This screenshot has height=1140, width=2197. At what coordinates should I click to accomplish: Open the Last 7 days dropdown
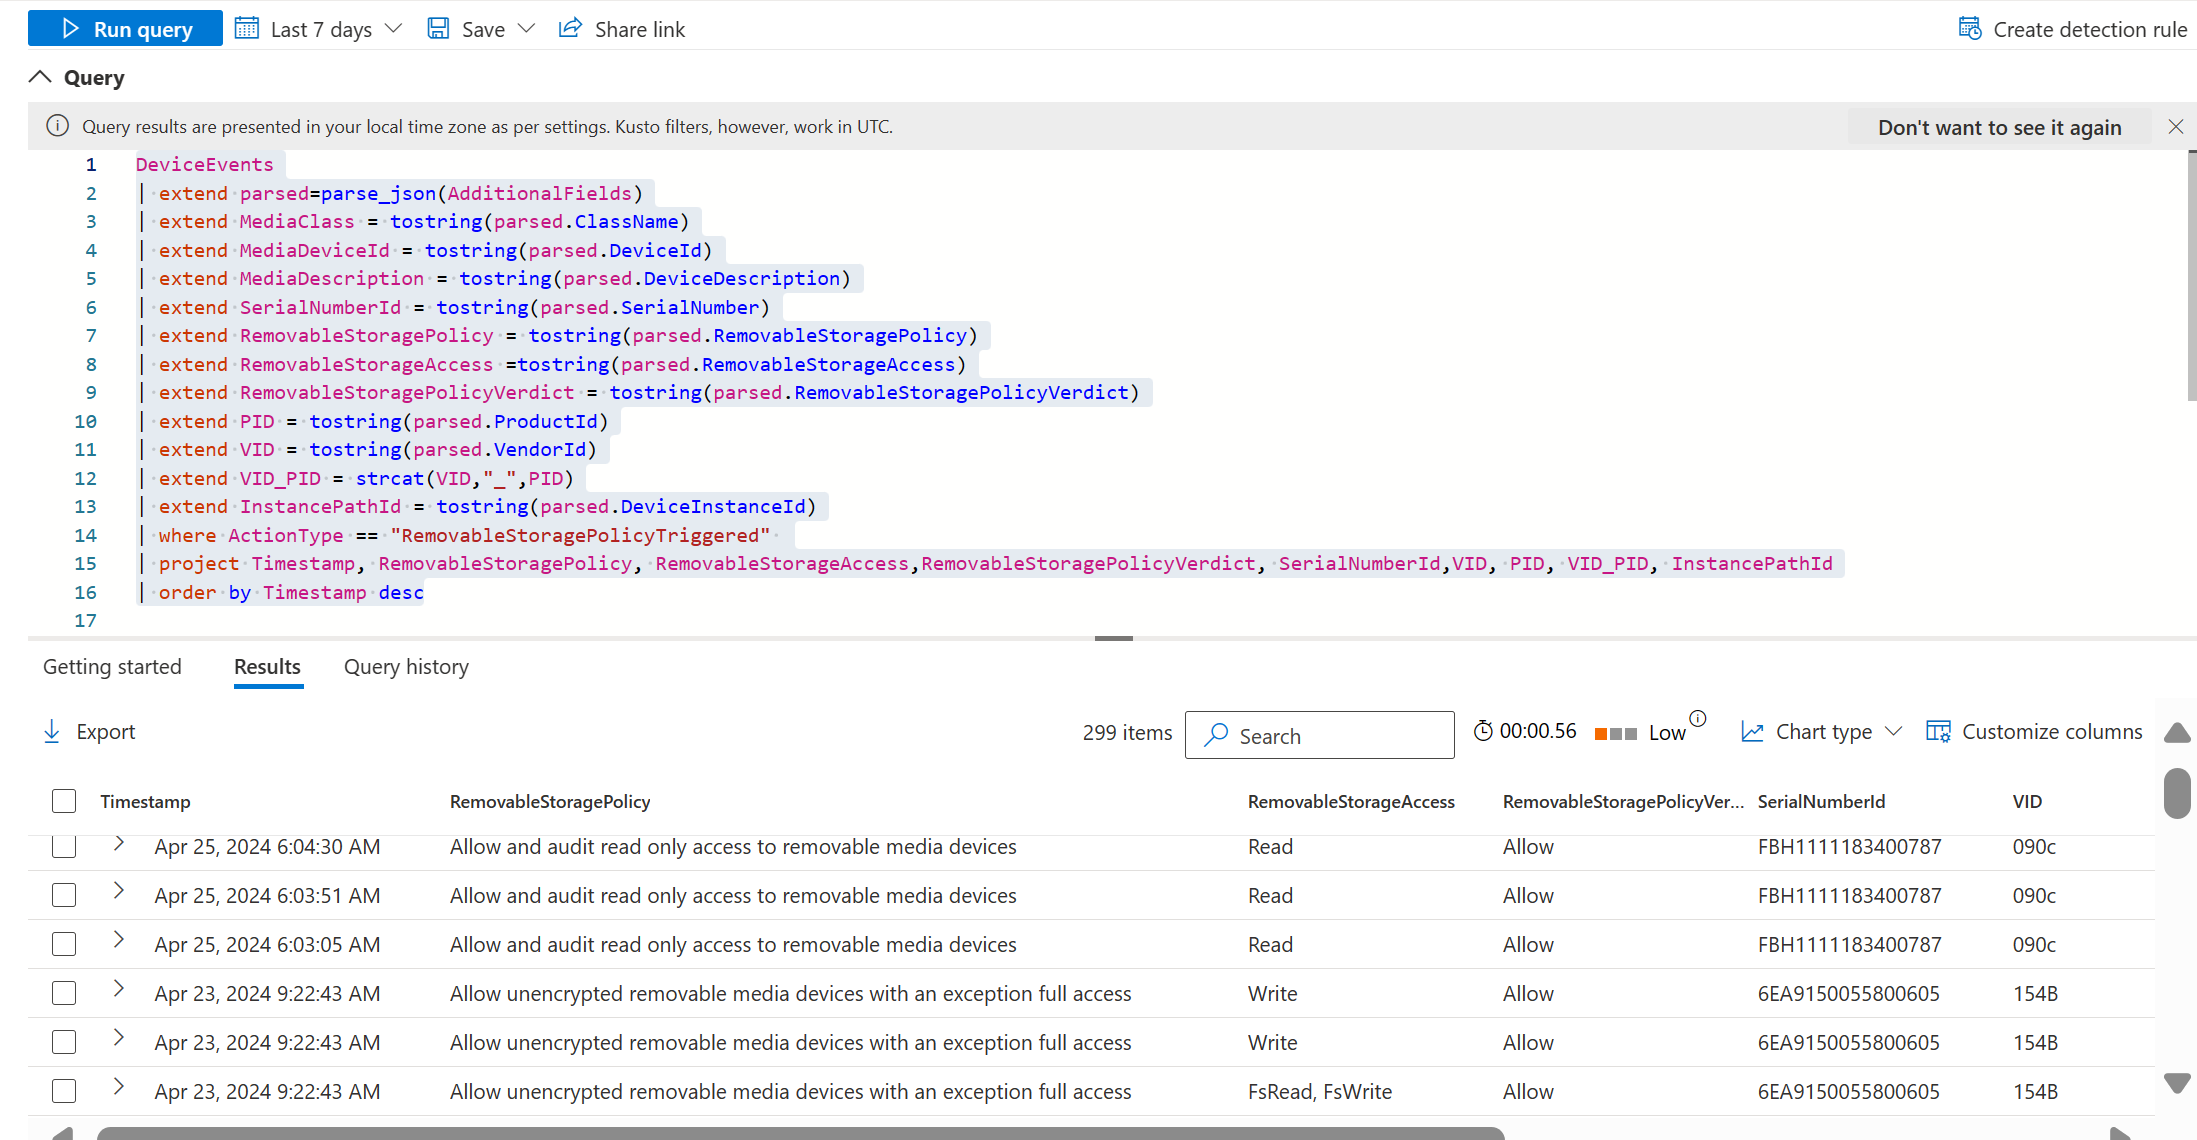(318, 29)
